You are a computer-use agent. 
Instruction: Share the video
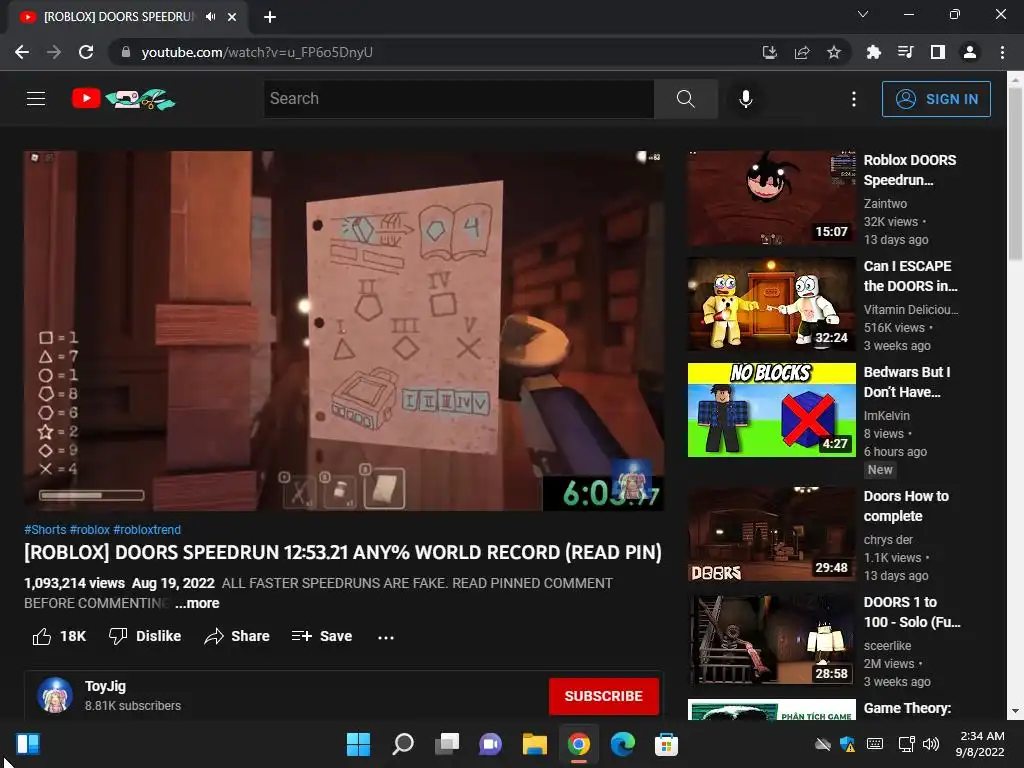tap(236, 636)
